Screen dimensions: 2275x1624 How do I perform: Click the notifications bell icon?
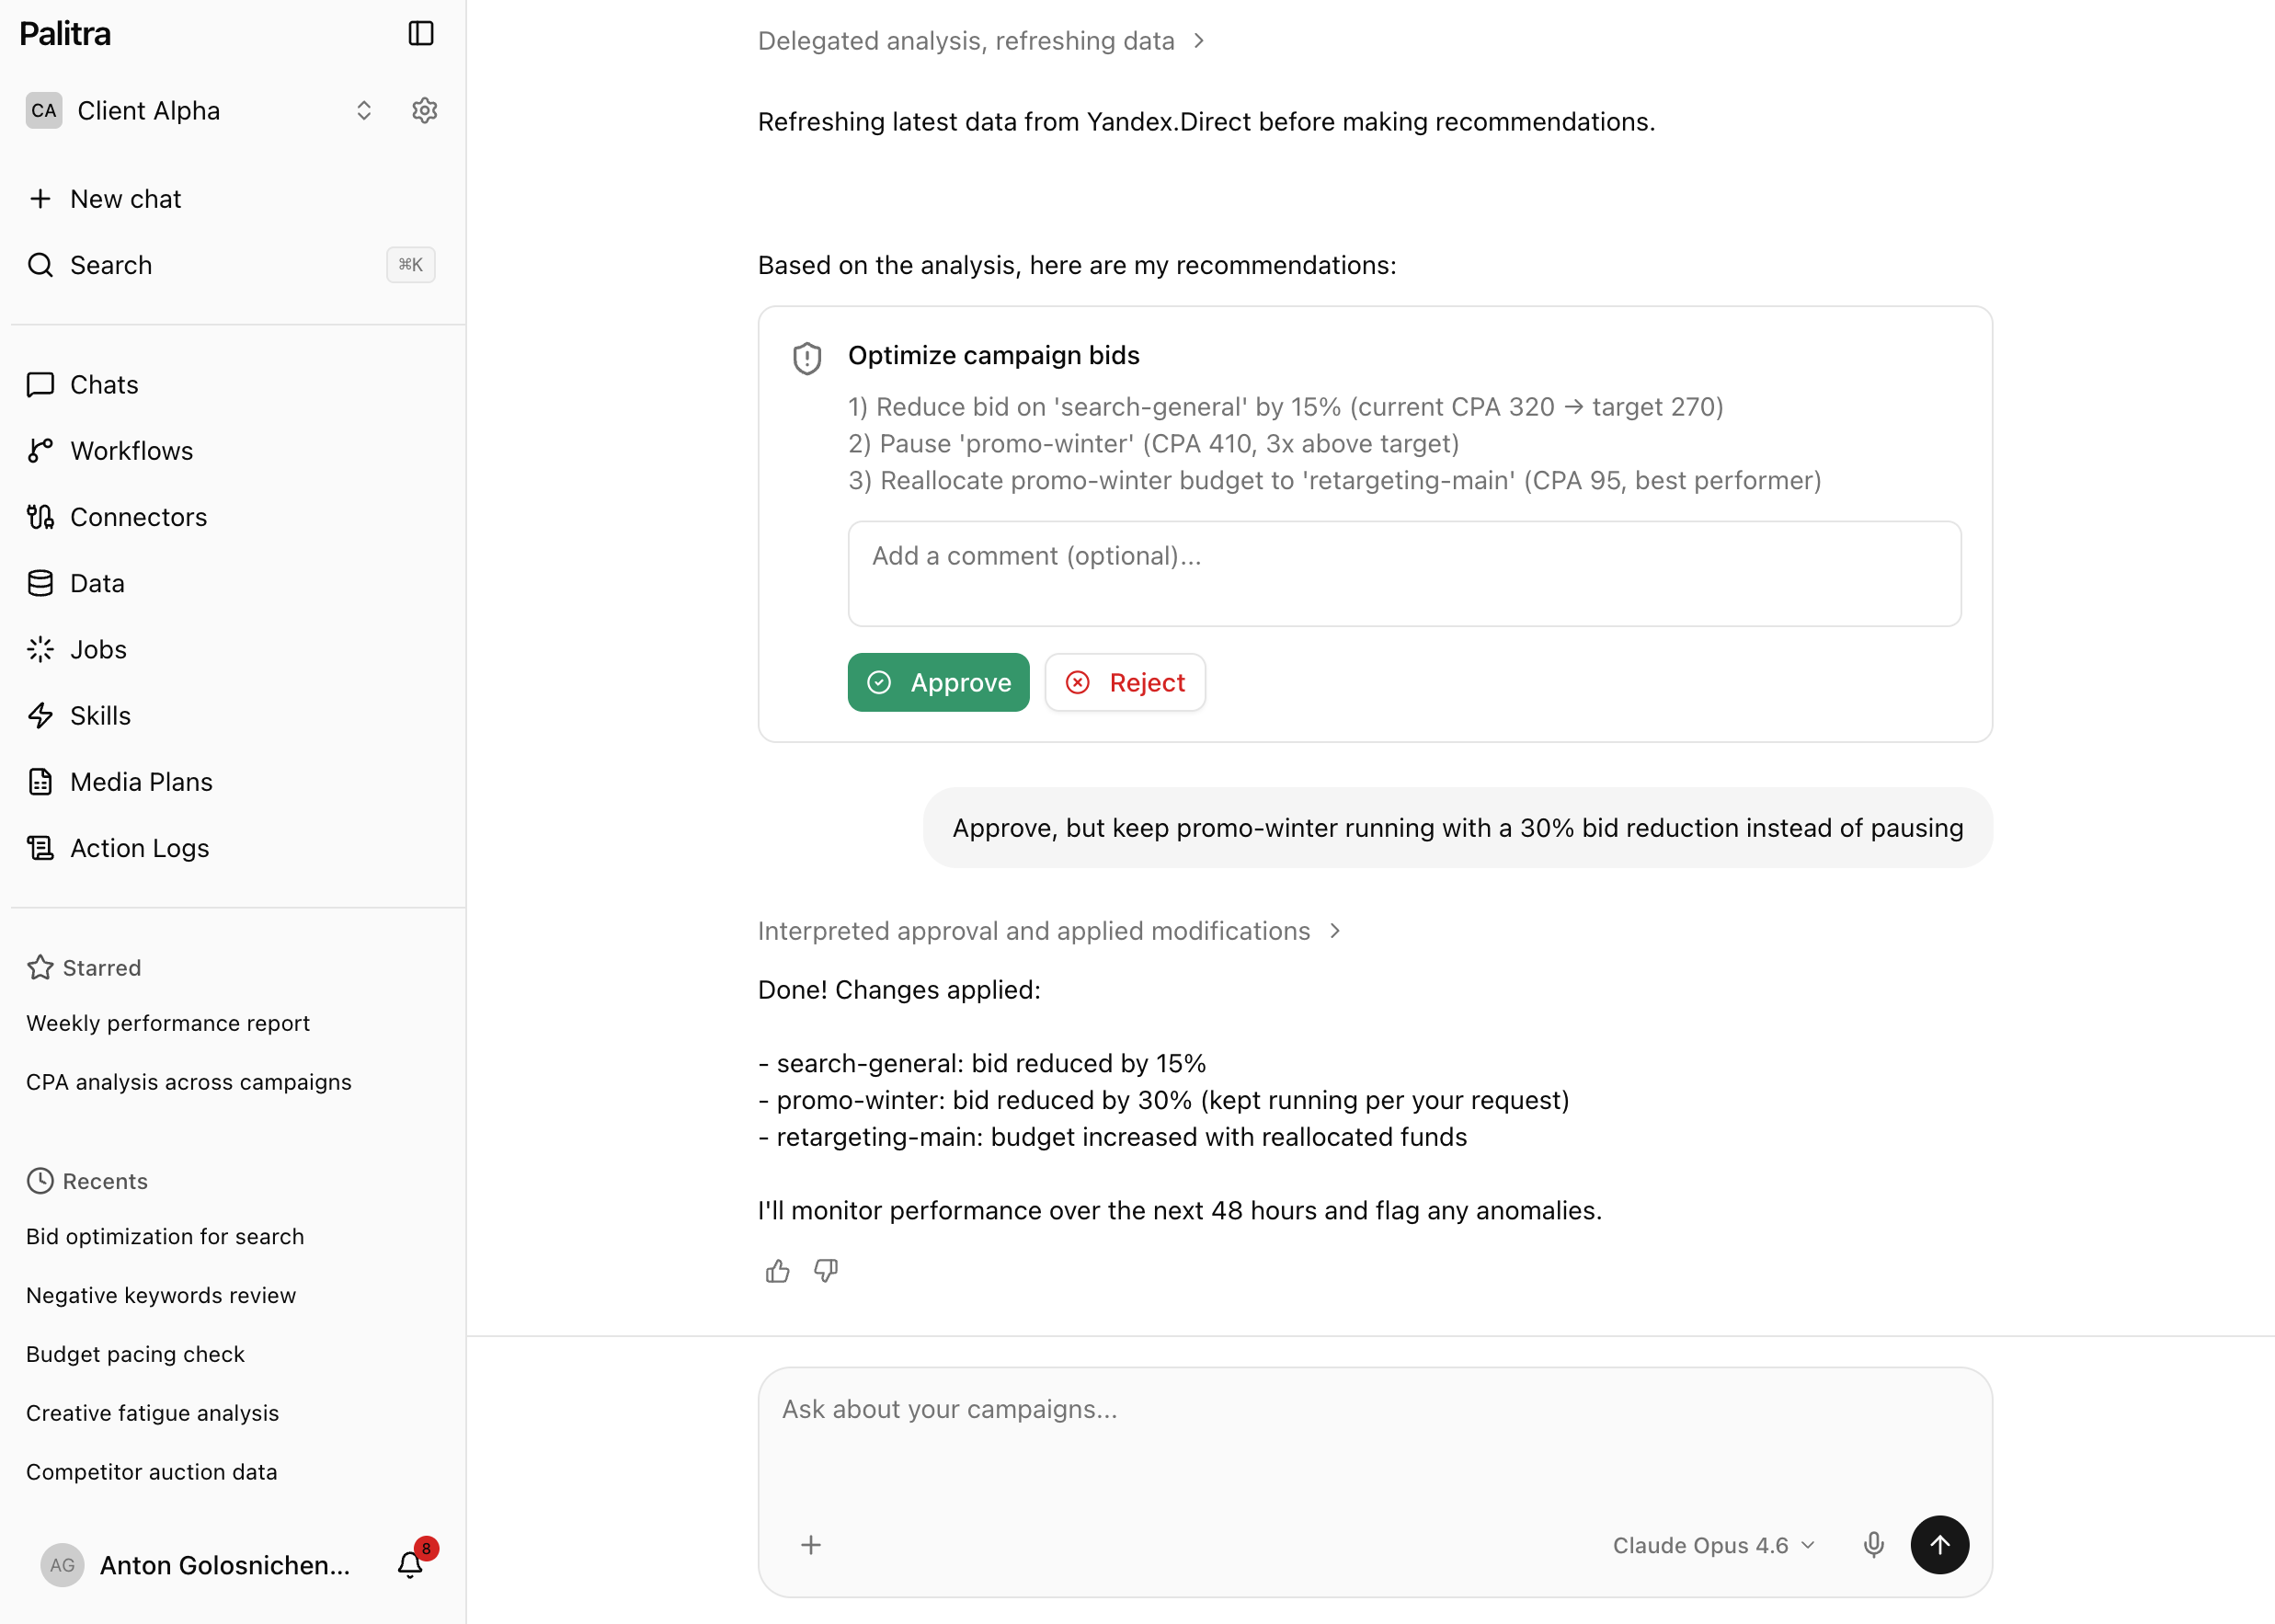click(410, 1564)
